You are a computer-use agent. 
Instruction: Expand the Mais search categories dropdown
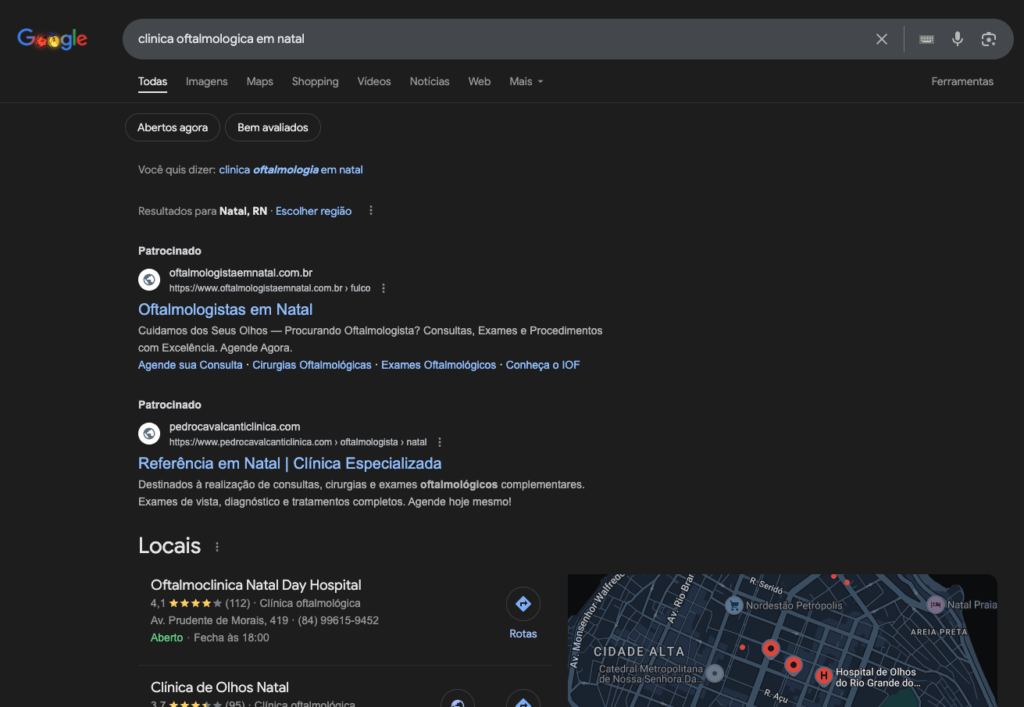(526, 82)
